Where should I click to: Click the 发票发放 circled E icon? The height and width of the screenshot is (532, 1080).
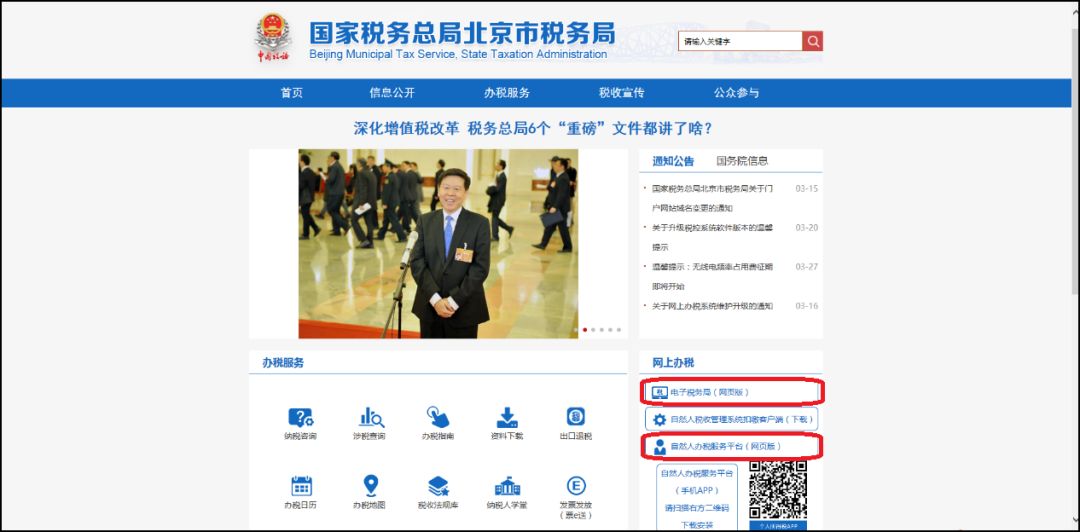(576, 486)
